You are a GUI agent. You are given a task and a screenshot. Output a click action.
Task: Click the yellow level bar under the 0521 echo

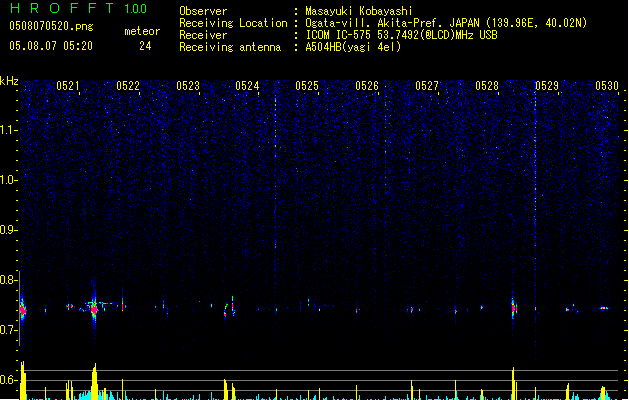pyautogui.click(x=94, y=382)
